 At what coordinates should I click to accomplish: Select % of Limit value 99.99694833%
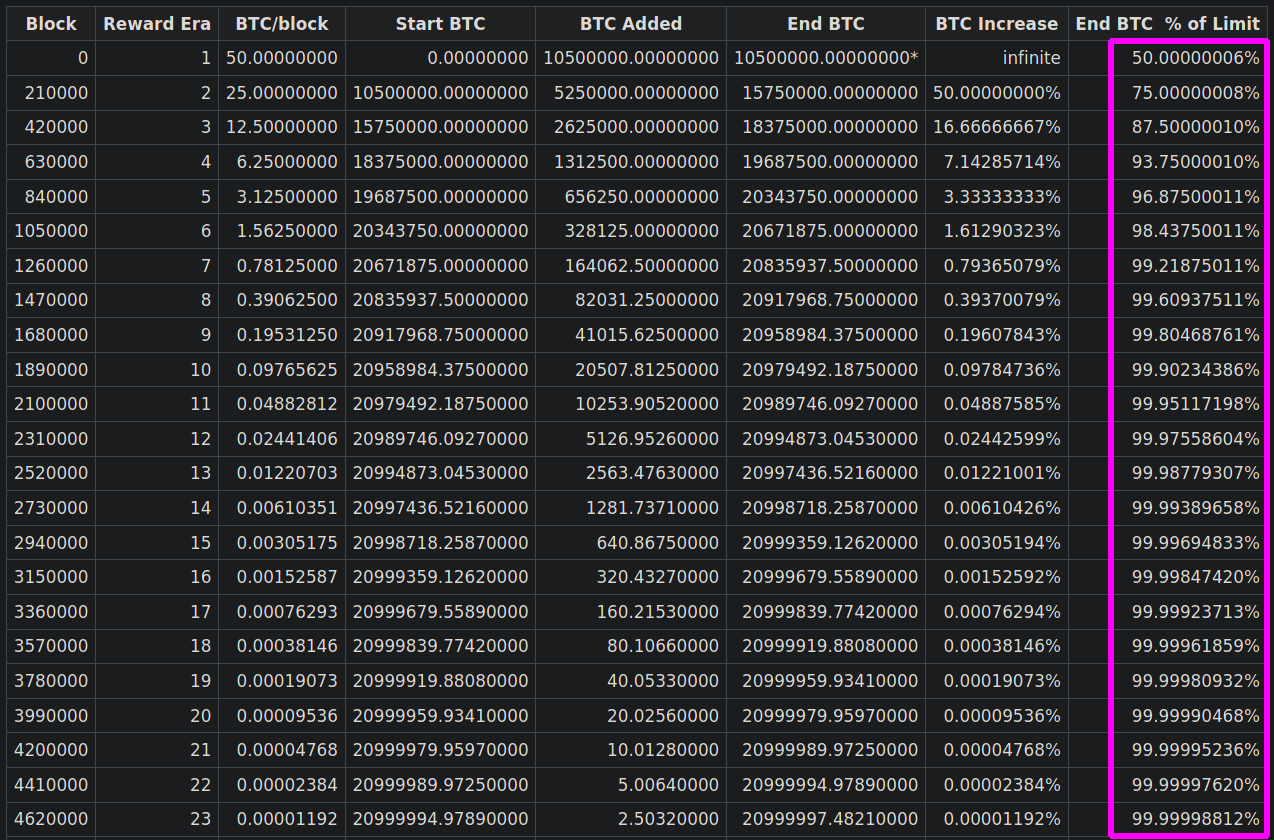pyautogui.click(x=1168, y=543)
